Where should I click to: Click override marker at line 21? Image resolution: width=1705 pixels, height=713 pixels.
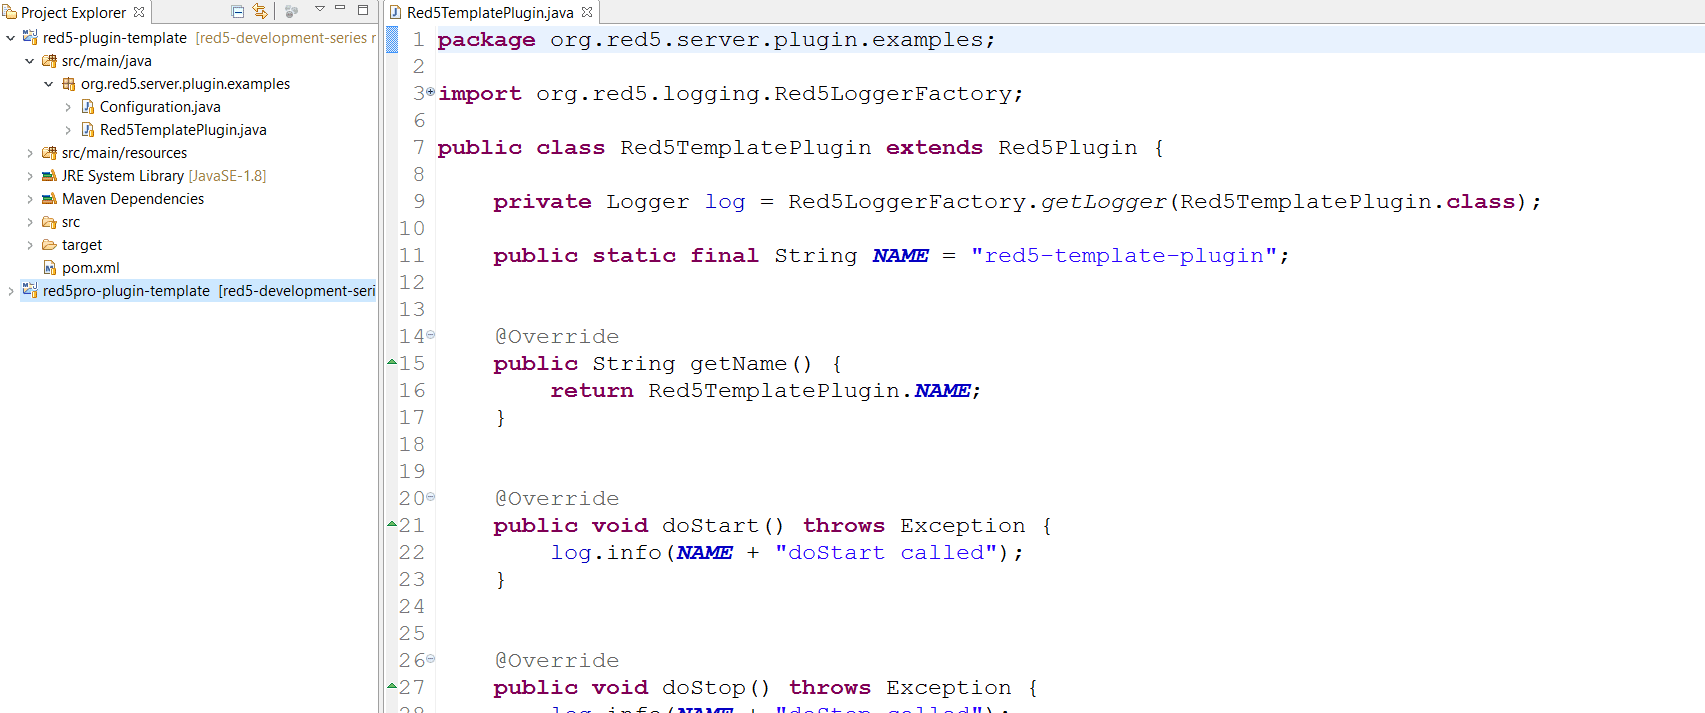coord(392,524)
